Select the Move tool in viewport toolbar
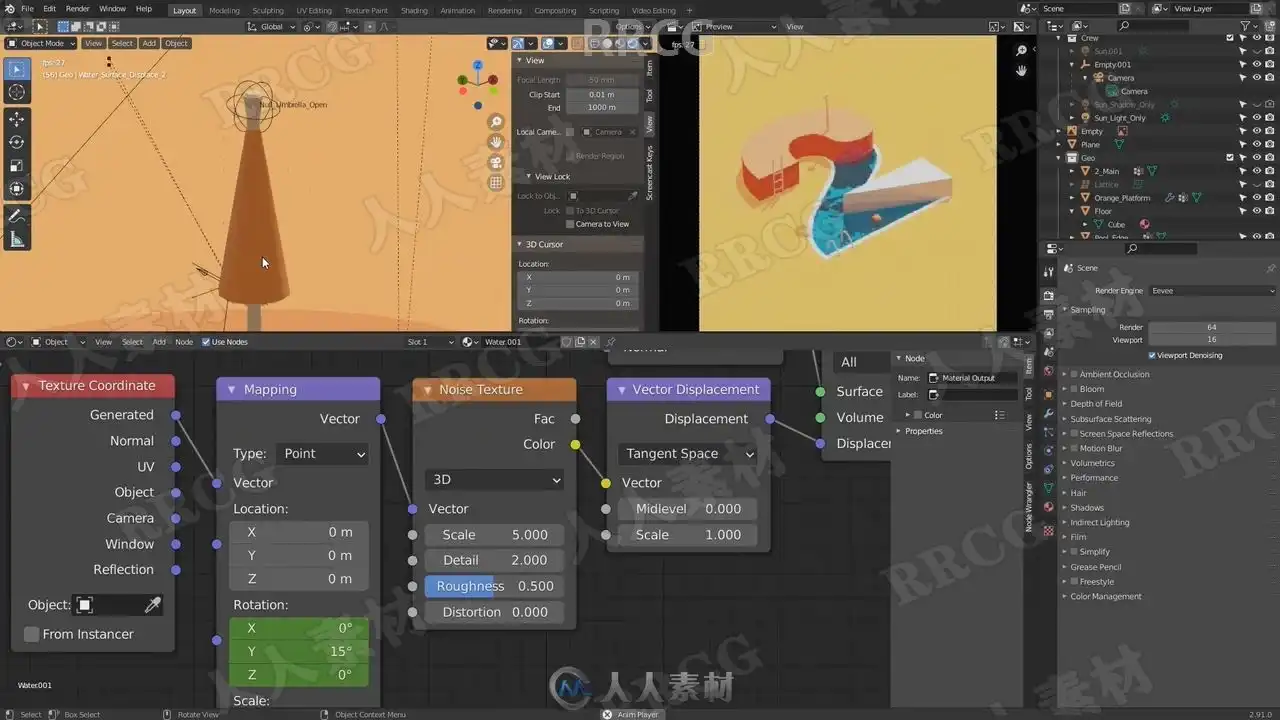Viewport: 1280px width, 720px height. 17,119
